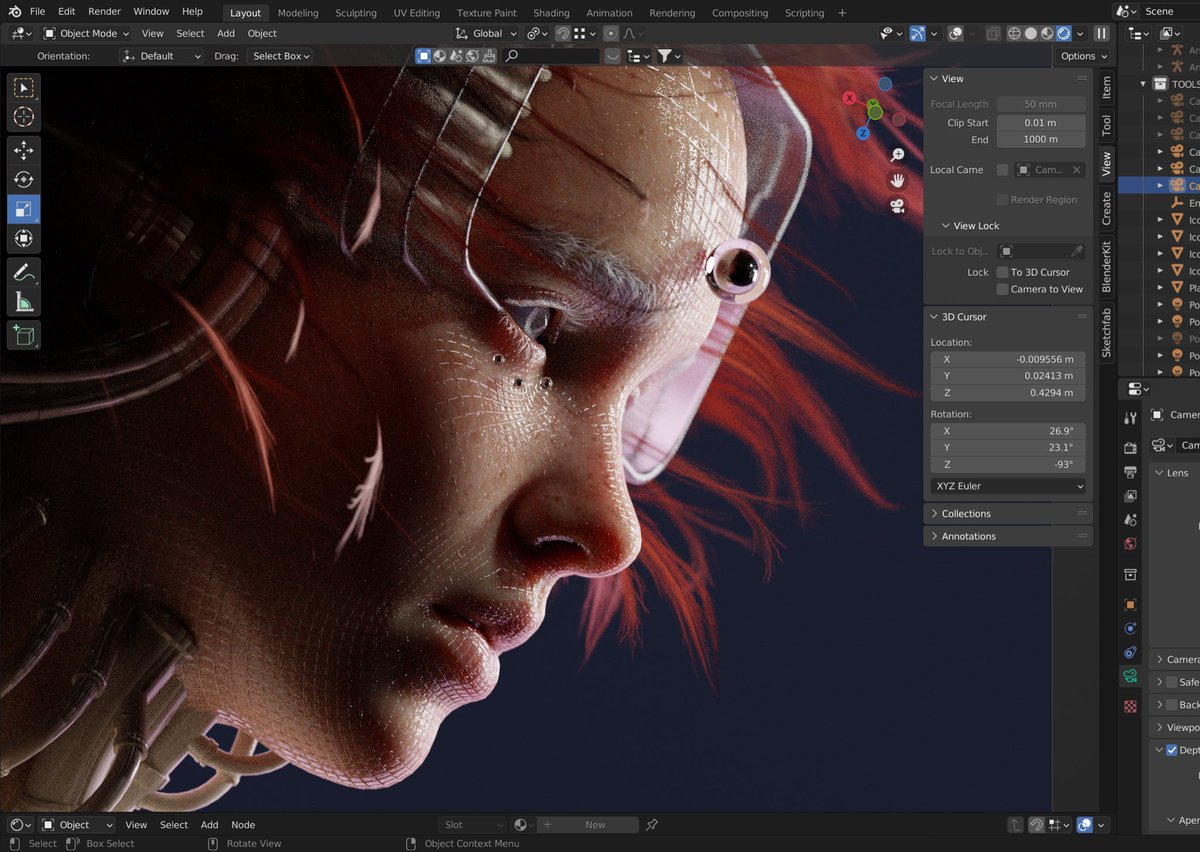
Task: Select the Move tool
Action: (24, 151)
